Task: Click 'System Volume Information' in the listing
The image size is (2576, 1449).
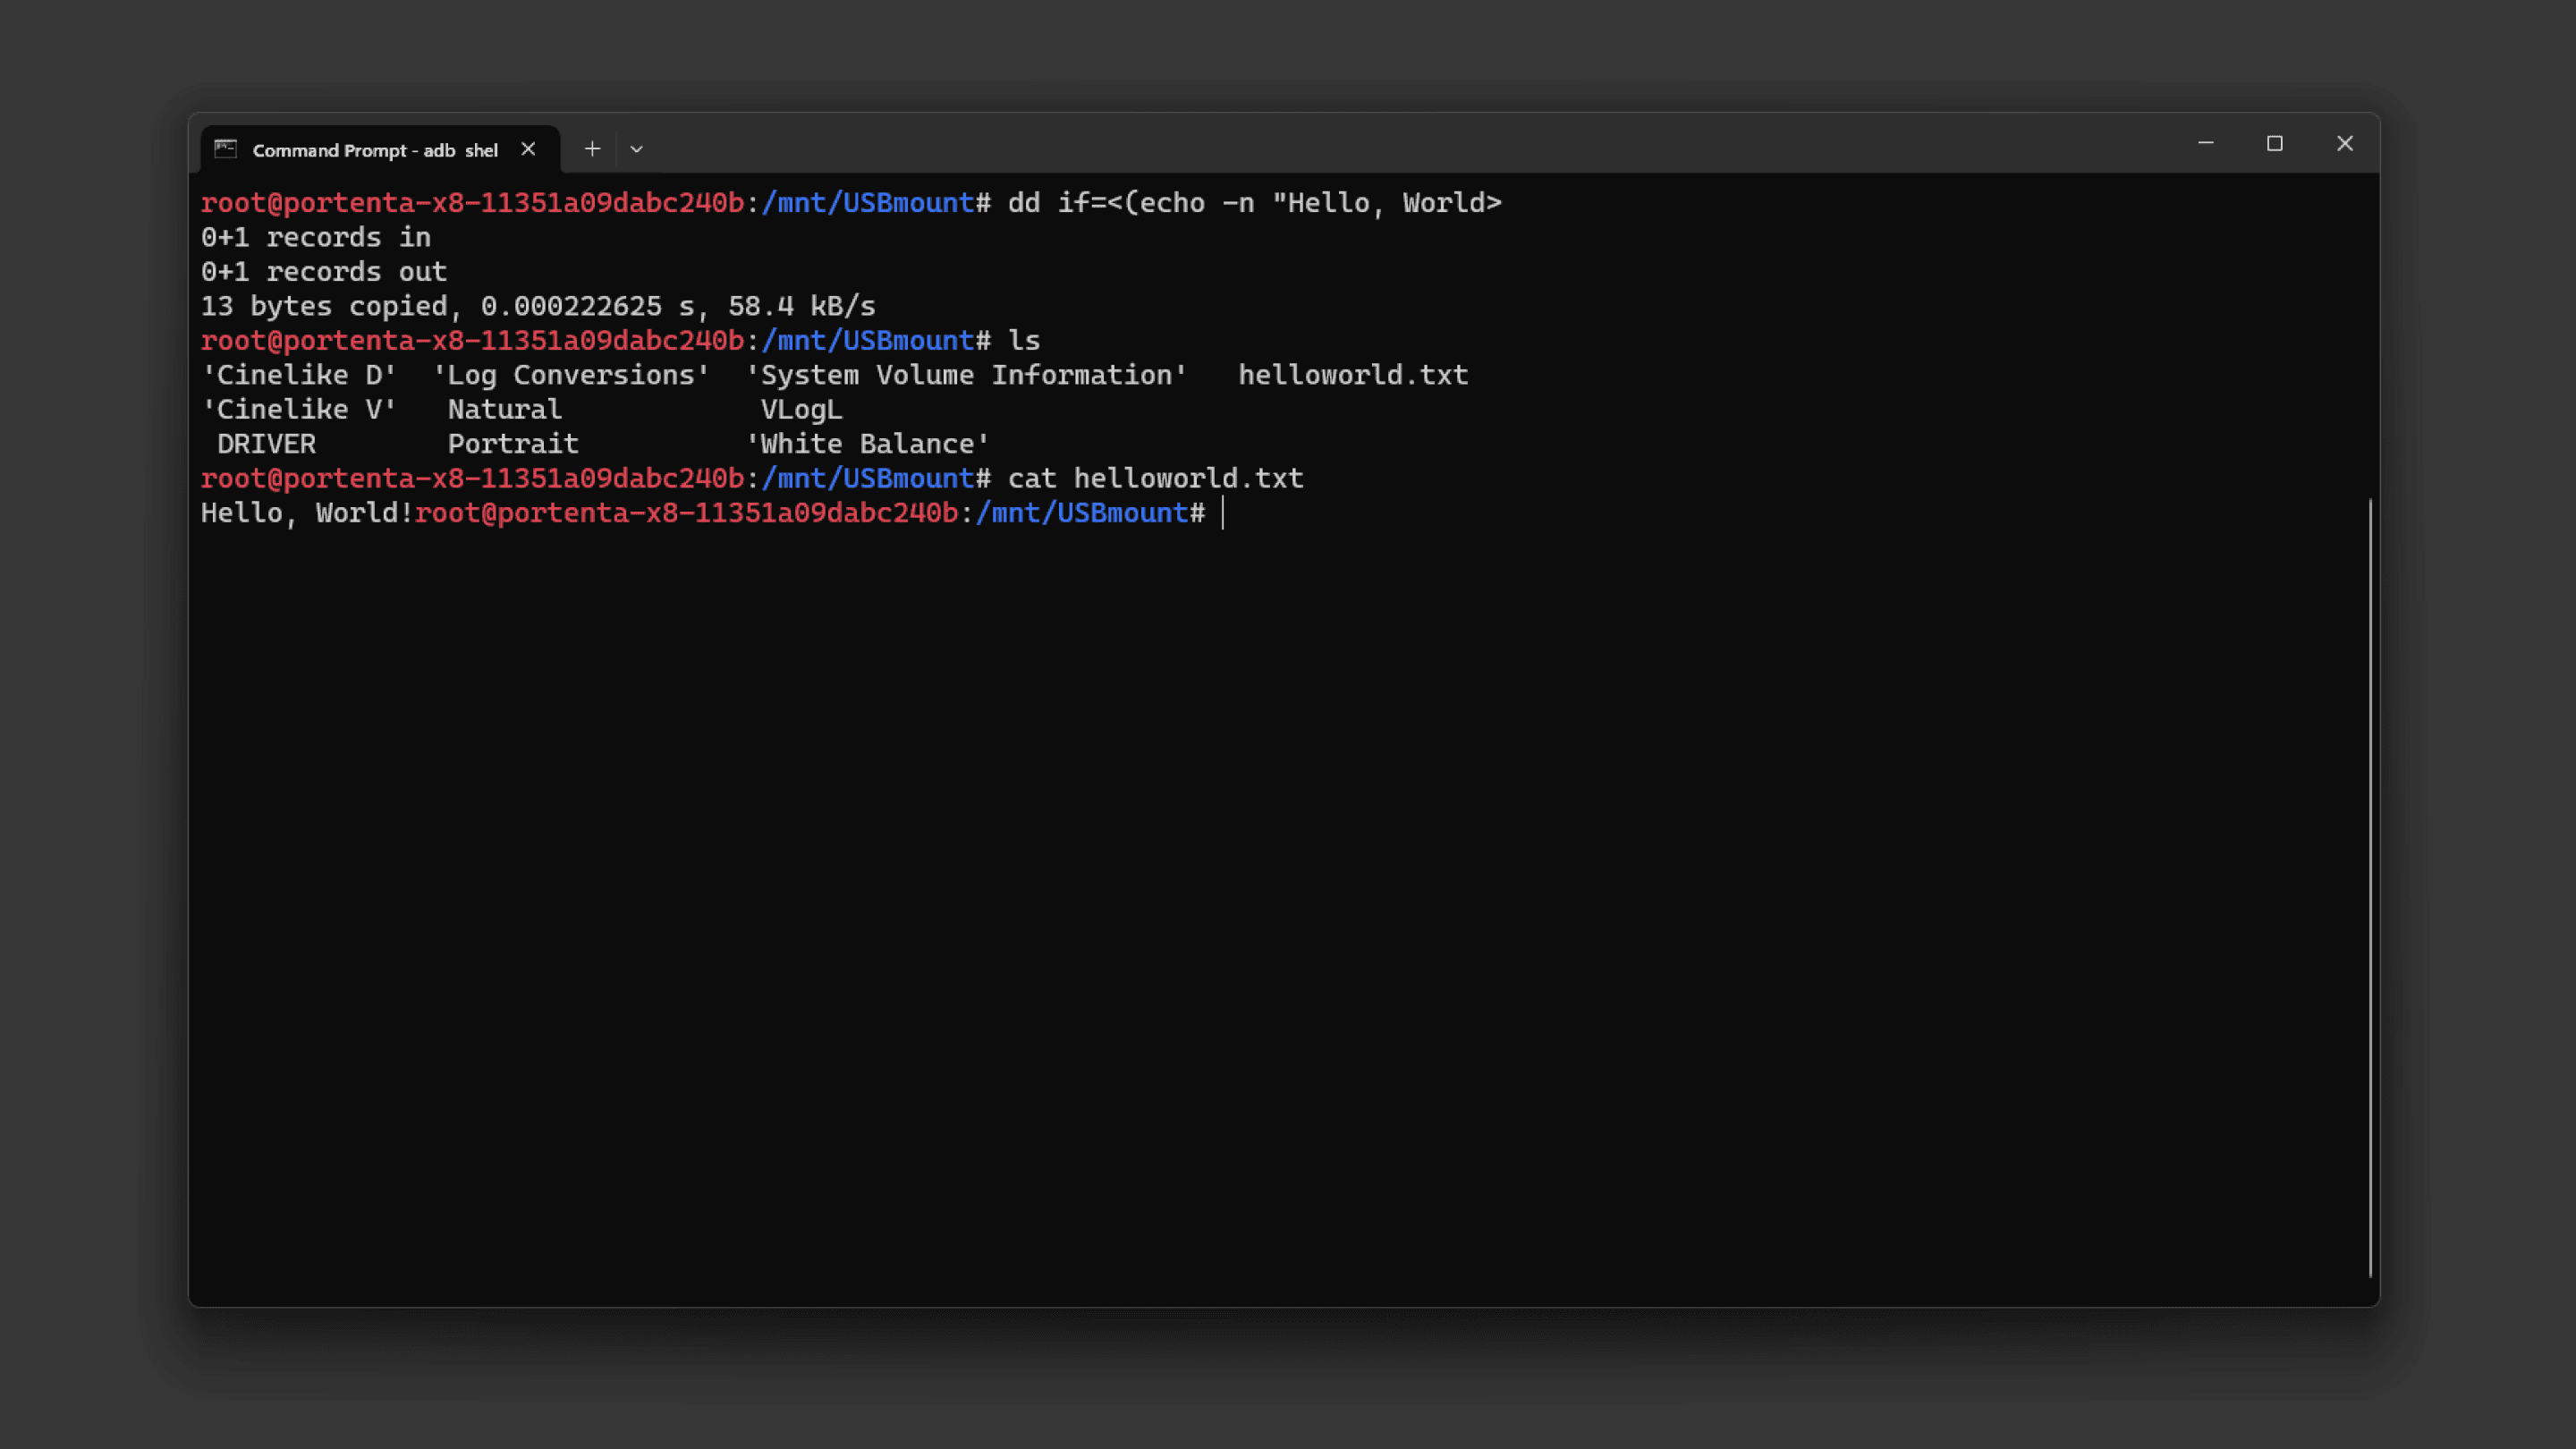Action: [966, 375]
